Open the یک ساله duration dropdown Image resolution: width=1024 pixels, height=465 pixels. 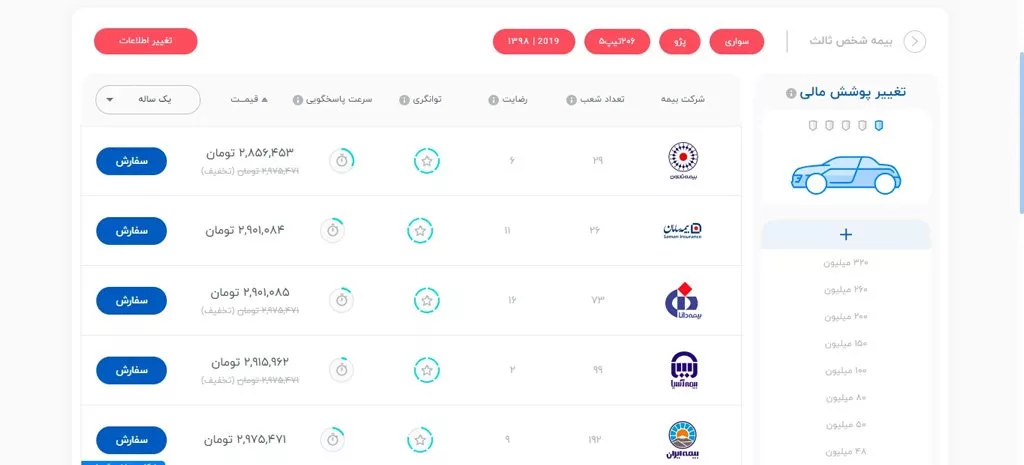[x=147, y=100]
